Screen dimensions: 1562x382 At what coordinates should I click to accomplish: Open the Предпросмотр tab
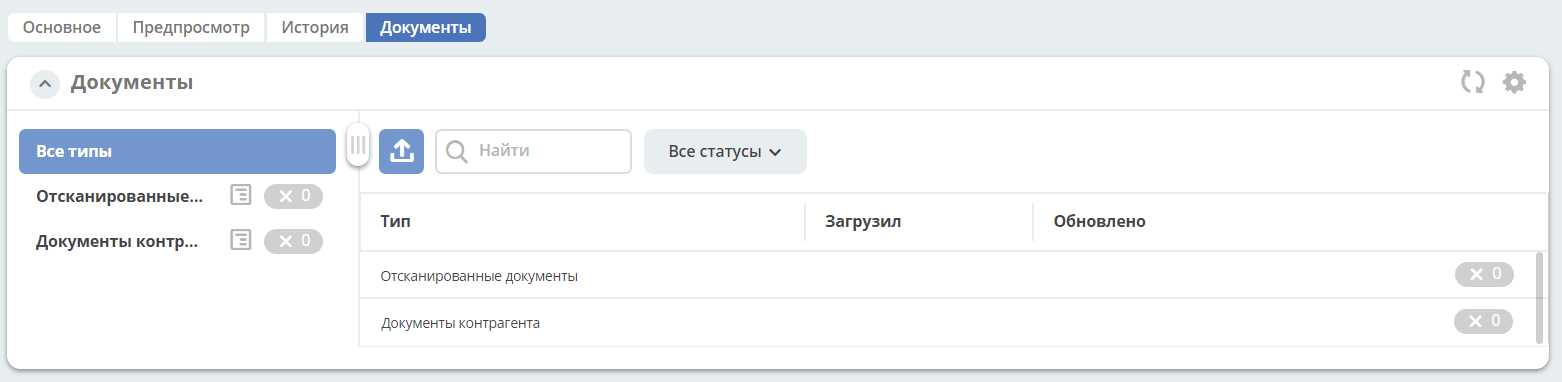point(191,27)
